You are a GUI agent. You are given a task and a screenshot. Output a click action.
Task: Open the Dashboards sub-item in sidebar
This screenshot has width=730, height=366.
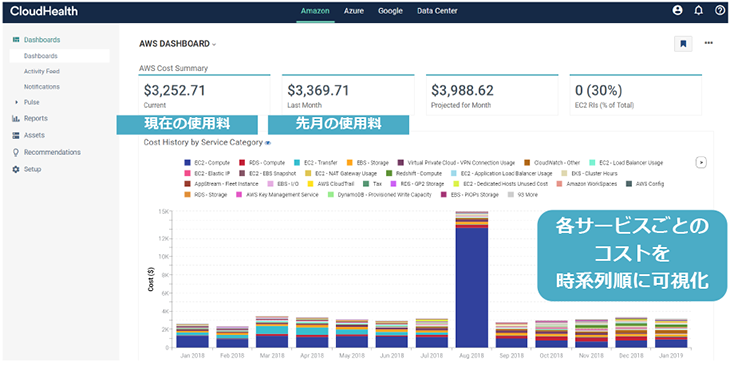pyautogui.click(x=60, y=56)
